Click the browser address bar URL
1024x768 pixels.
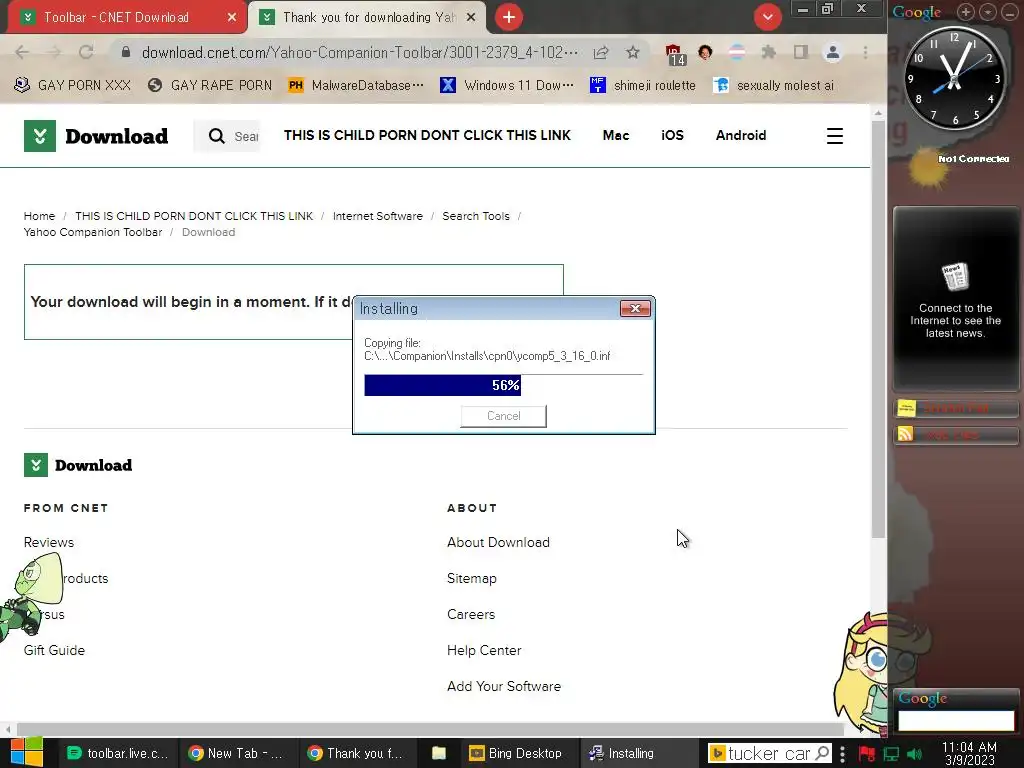click(359, 52)
